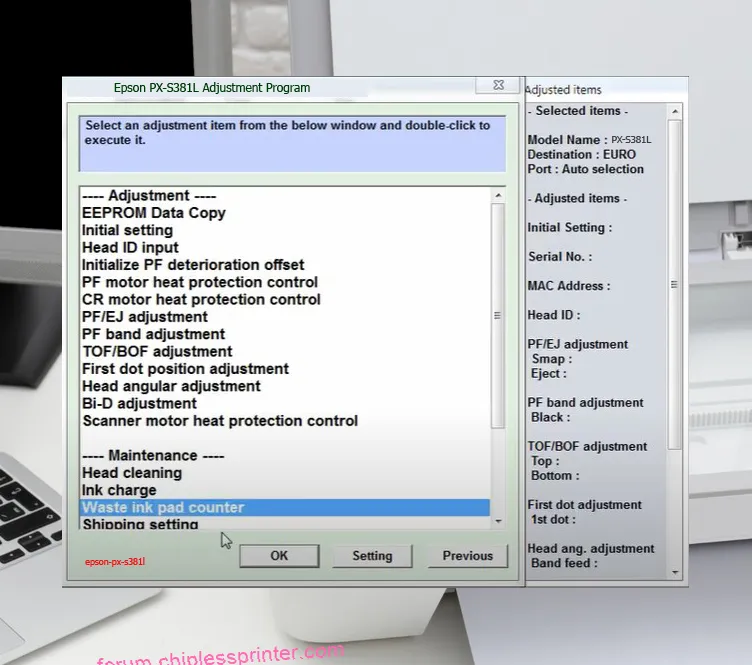Click the MAC Address label in panel
This screenshot has width=752, height=665.
click(569, 286)
